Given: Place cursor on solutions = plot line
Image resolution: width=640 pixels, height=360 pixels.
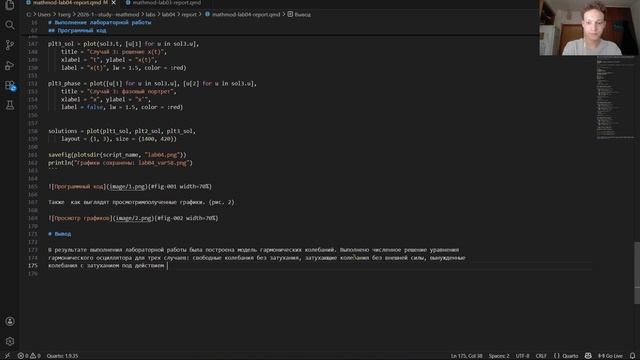Looking at the screenshot, I should pyautogui.click(x=122, y=131).
